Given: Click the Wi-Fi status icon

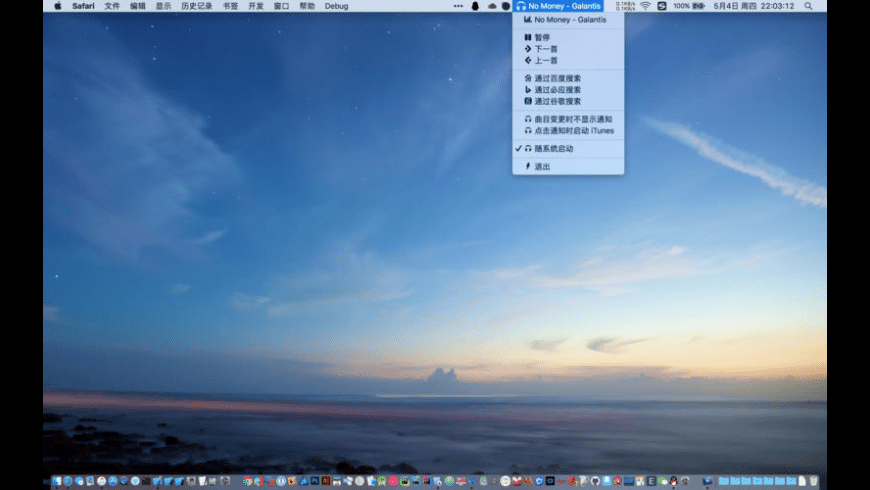Looking at the screenshot, I should 645,6.
